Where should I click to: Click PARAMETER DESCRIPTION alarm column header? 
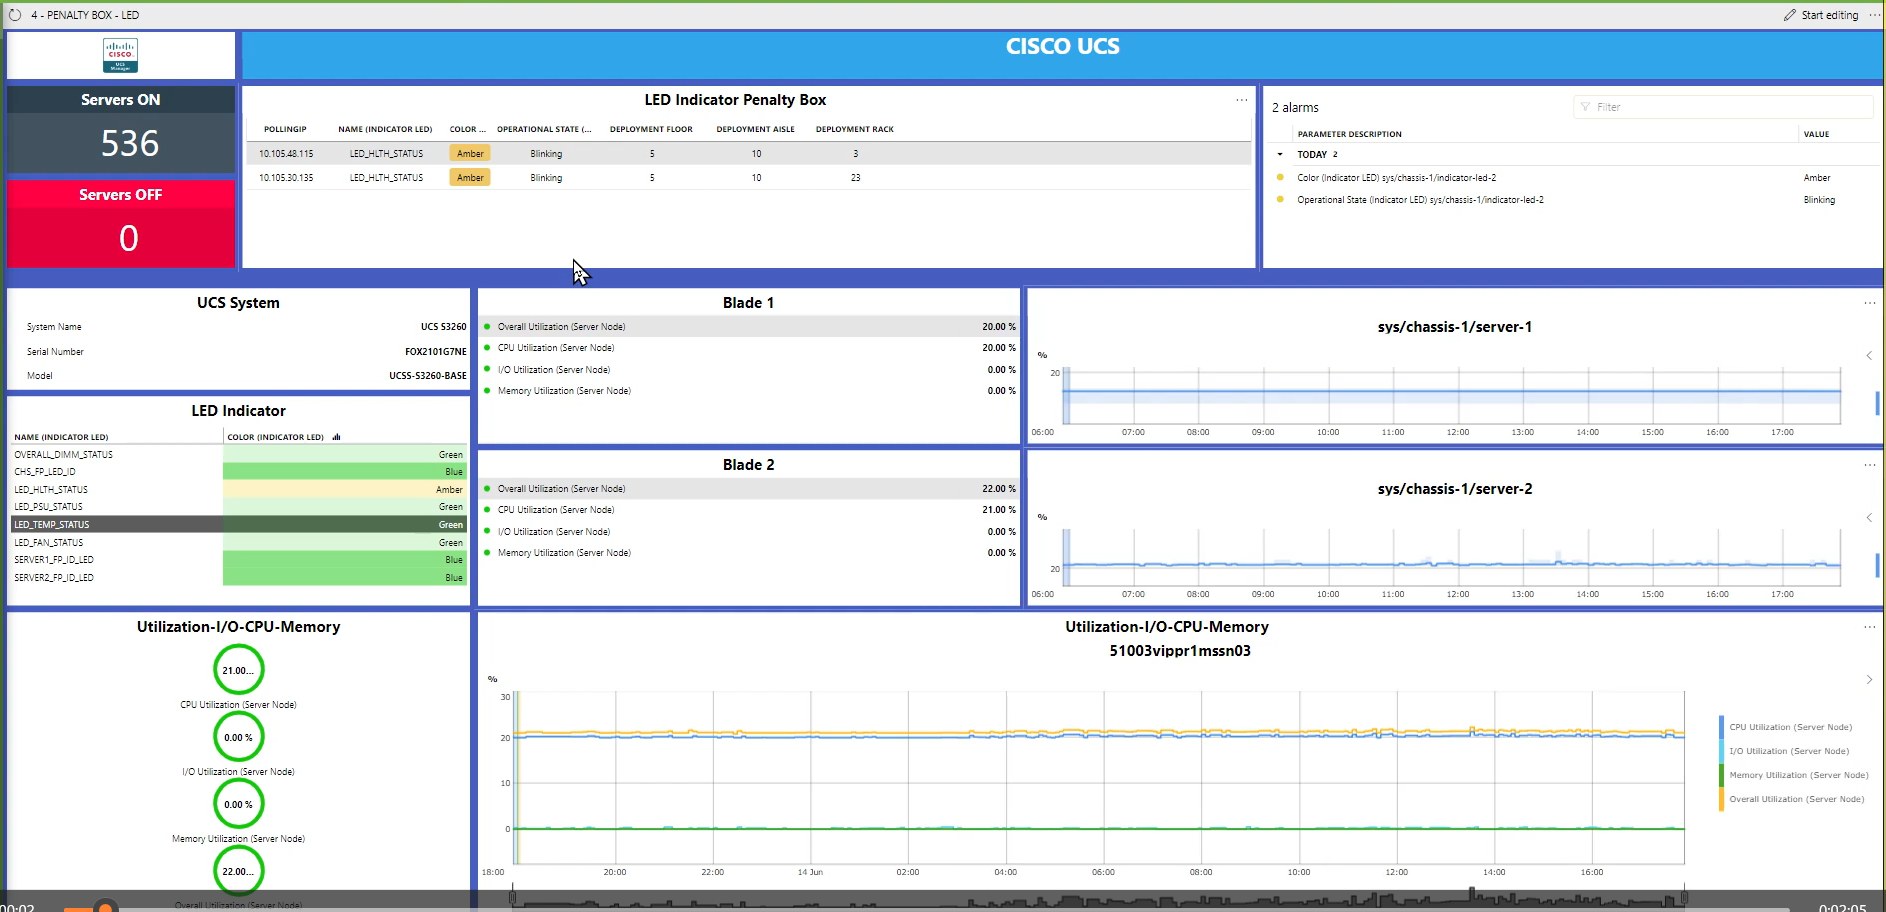click(x=1349, y=134)
